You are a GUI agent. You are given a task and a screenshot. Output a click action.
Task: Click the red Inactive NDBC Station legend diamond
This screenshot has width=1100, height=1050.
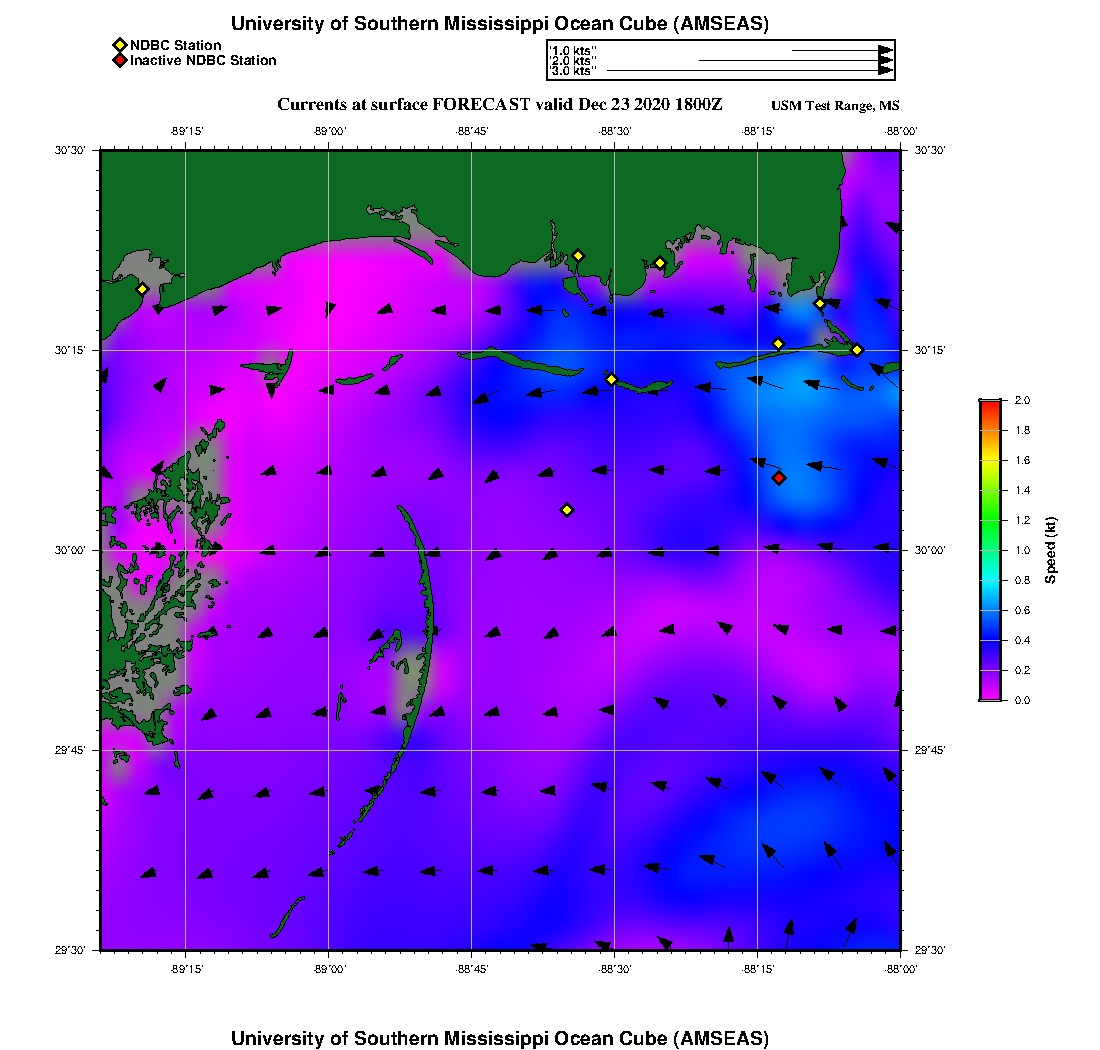(x=119, y=61)
